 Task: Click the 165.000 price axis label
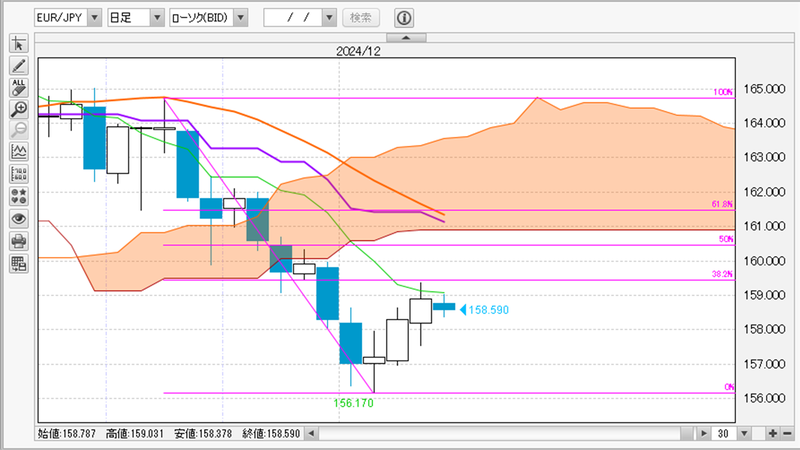coord(764,89)
